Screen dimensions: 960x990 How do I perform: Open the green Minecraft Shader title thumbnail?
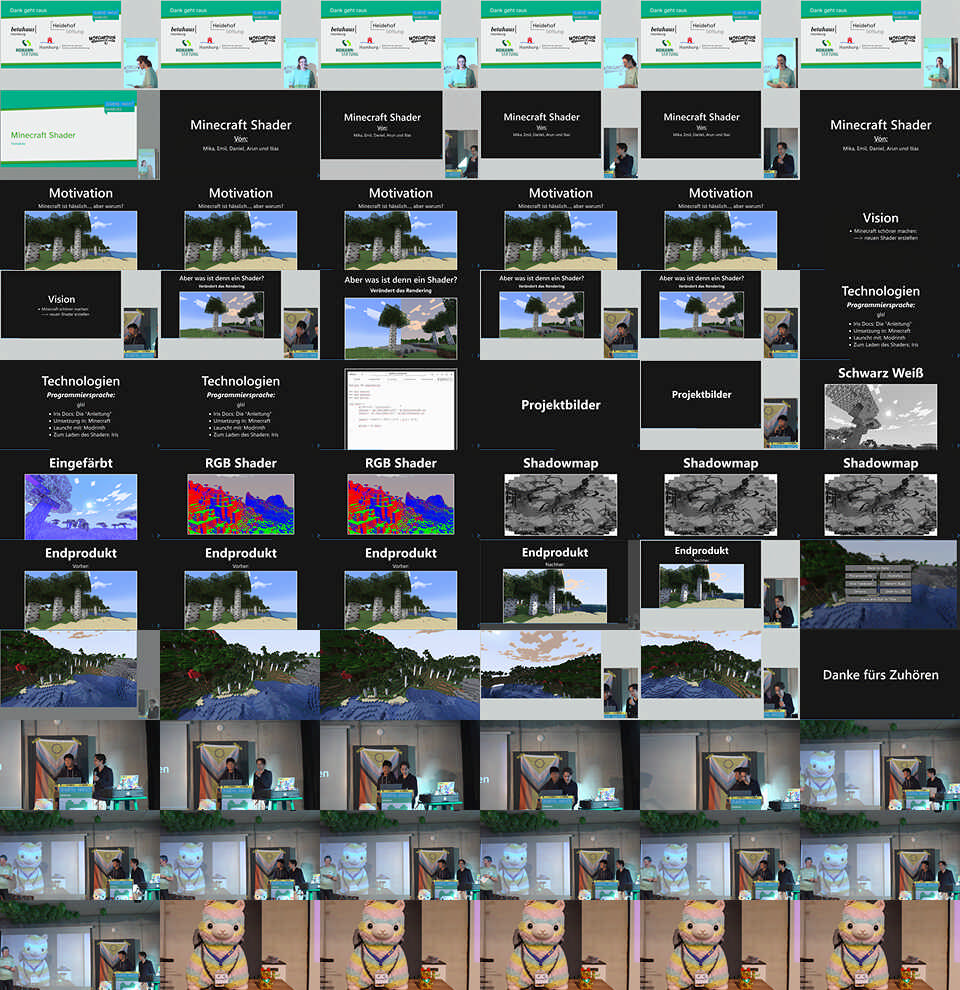tap(79, 134)
